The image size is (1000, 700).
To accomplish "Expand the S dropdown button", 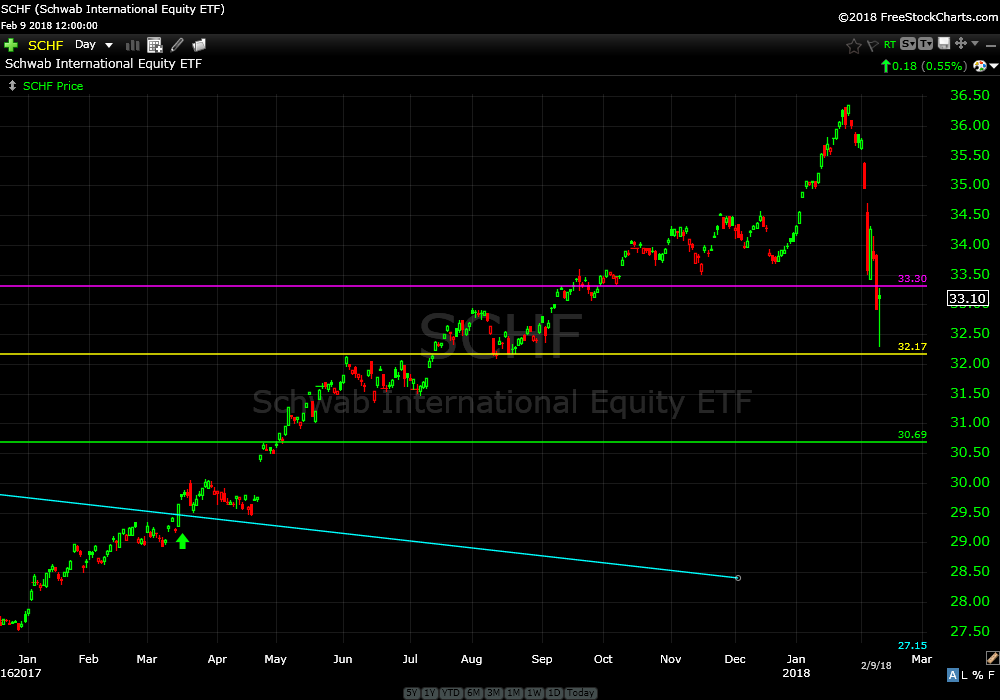I will pyautogui.click(x=907, y=44).
